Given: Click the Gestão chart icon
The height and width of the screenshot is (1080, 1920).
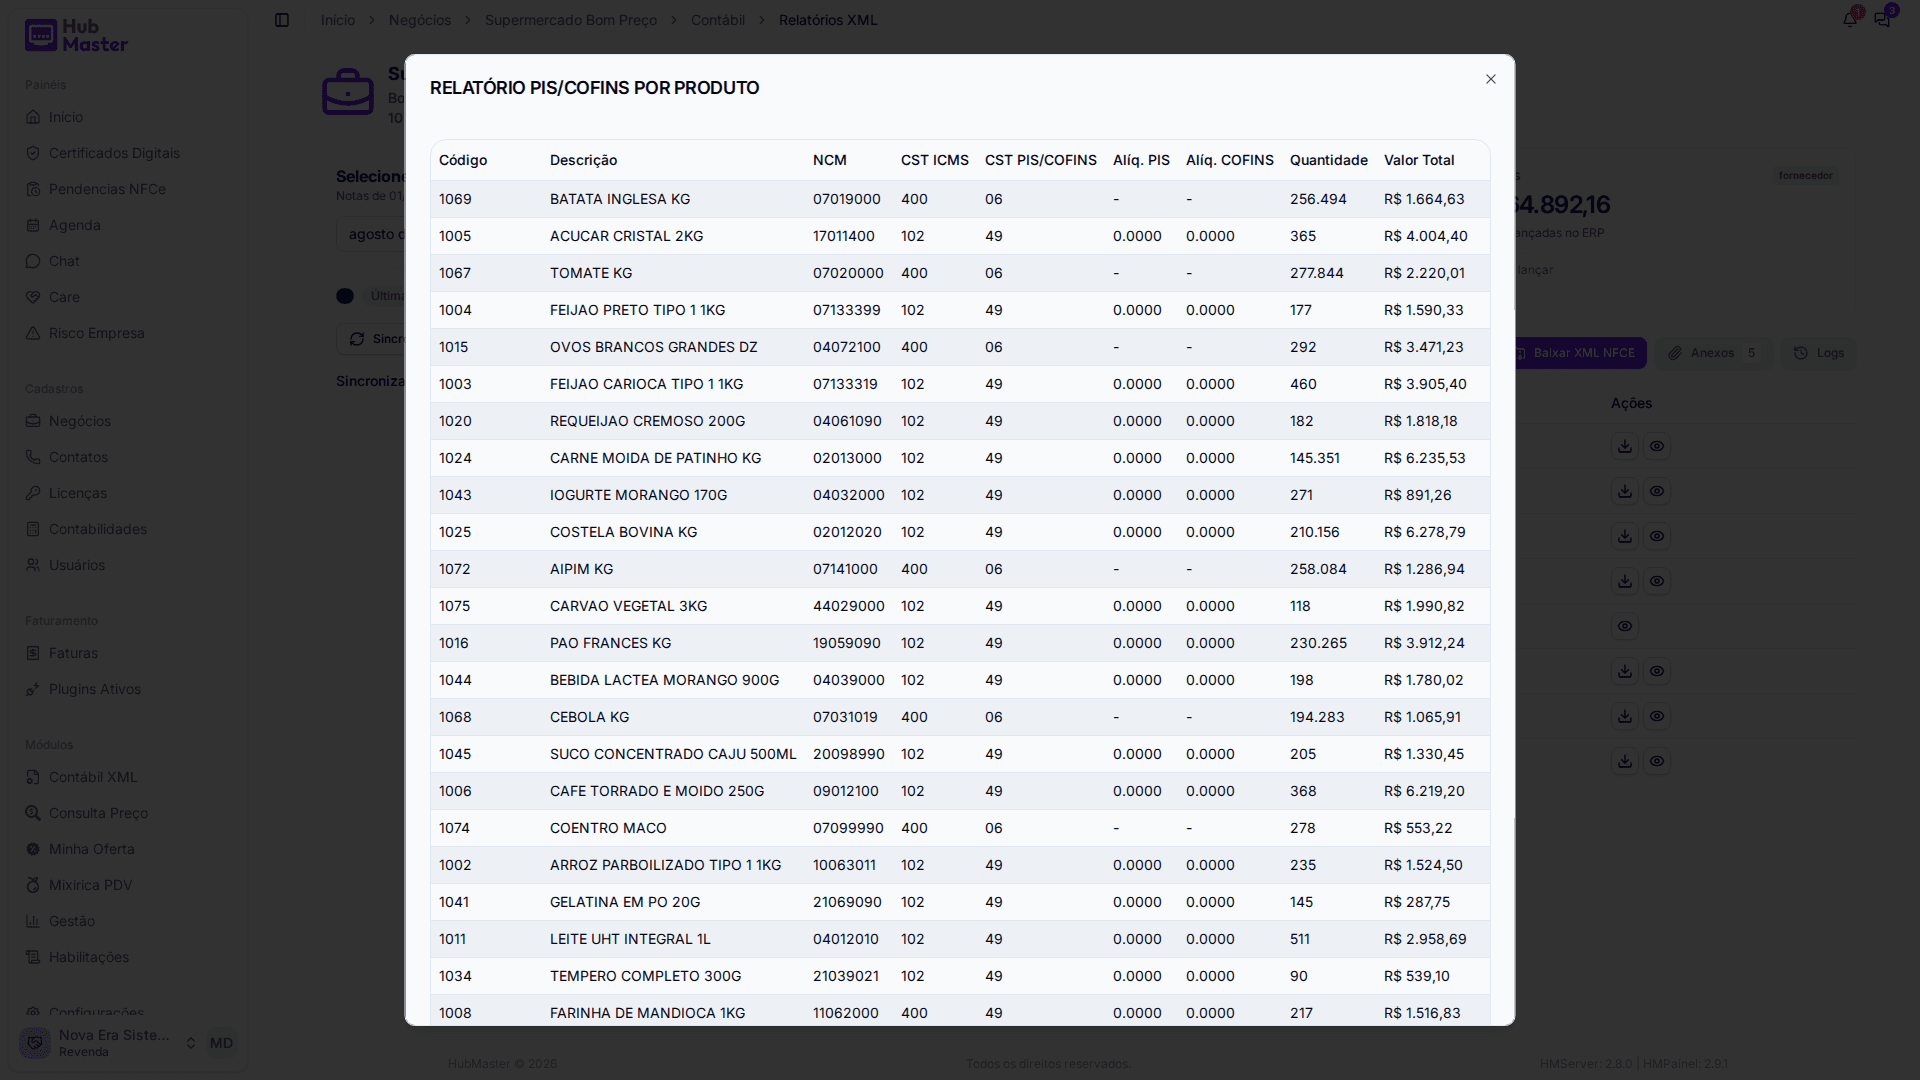Looking at the screenshot, I should coord(33,921).
